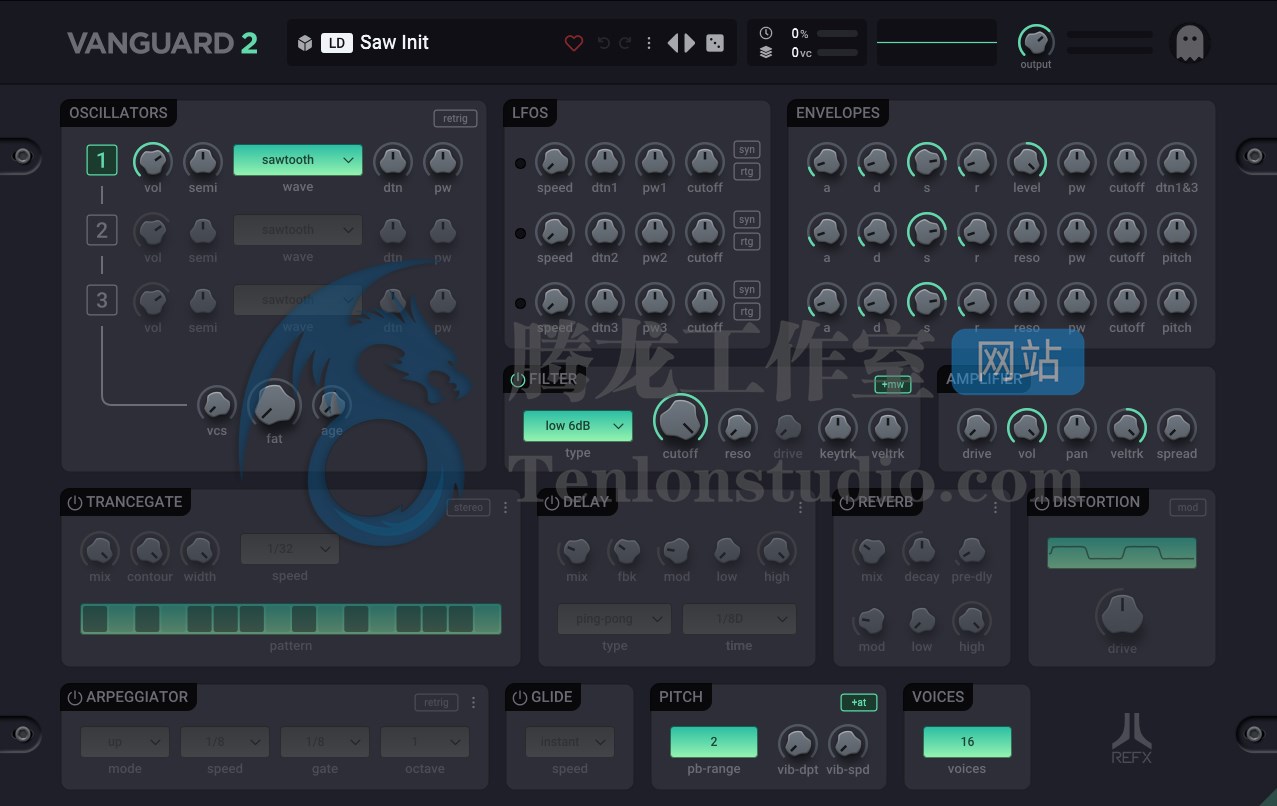
Task: Click the pb-range value field
Action: point(714,742)
